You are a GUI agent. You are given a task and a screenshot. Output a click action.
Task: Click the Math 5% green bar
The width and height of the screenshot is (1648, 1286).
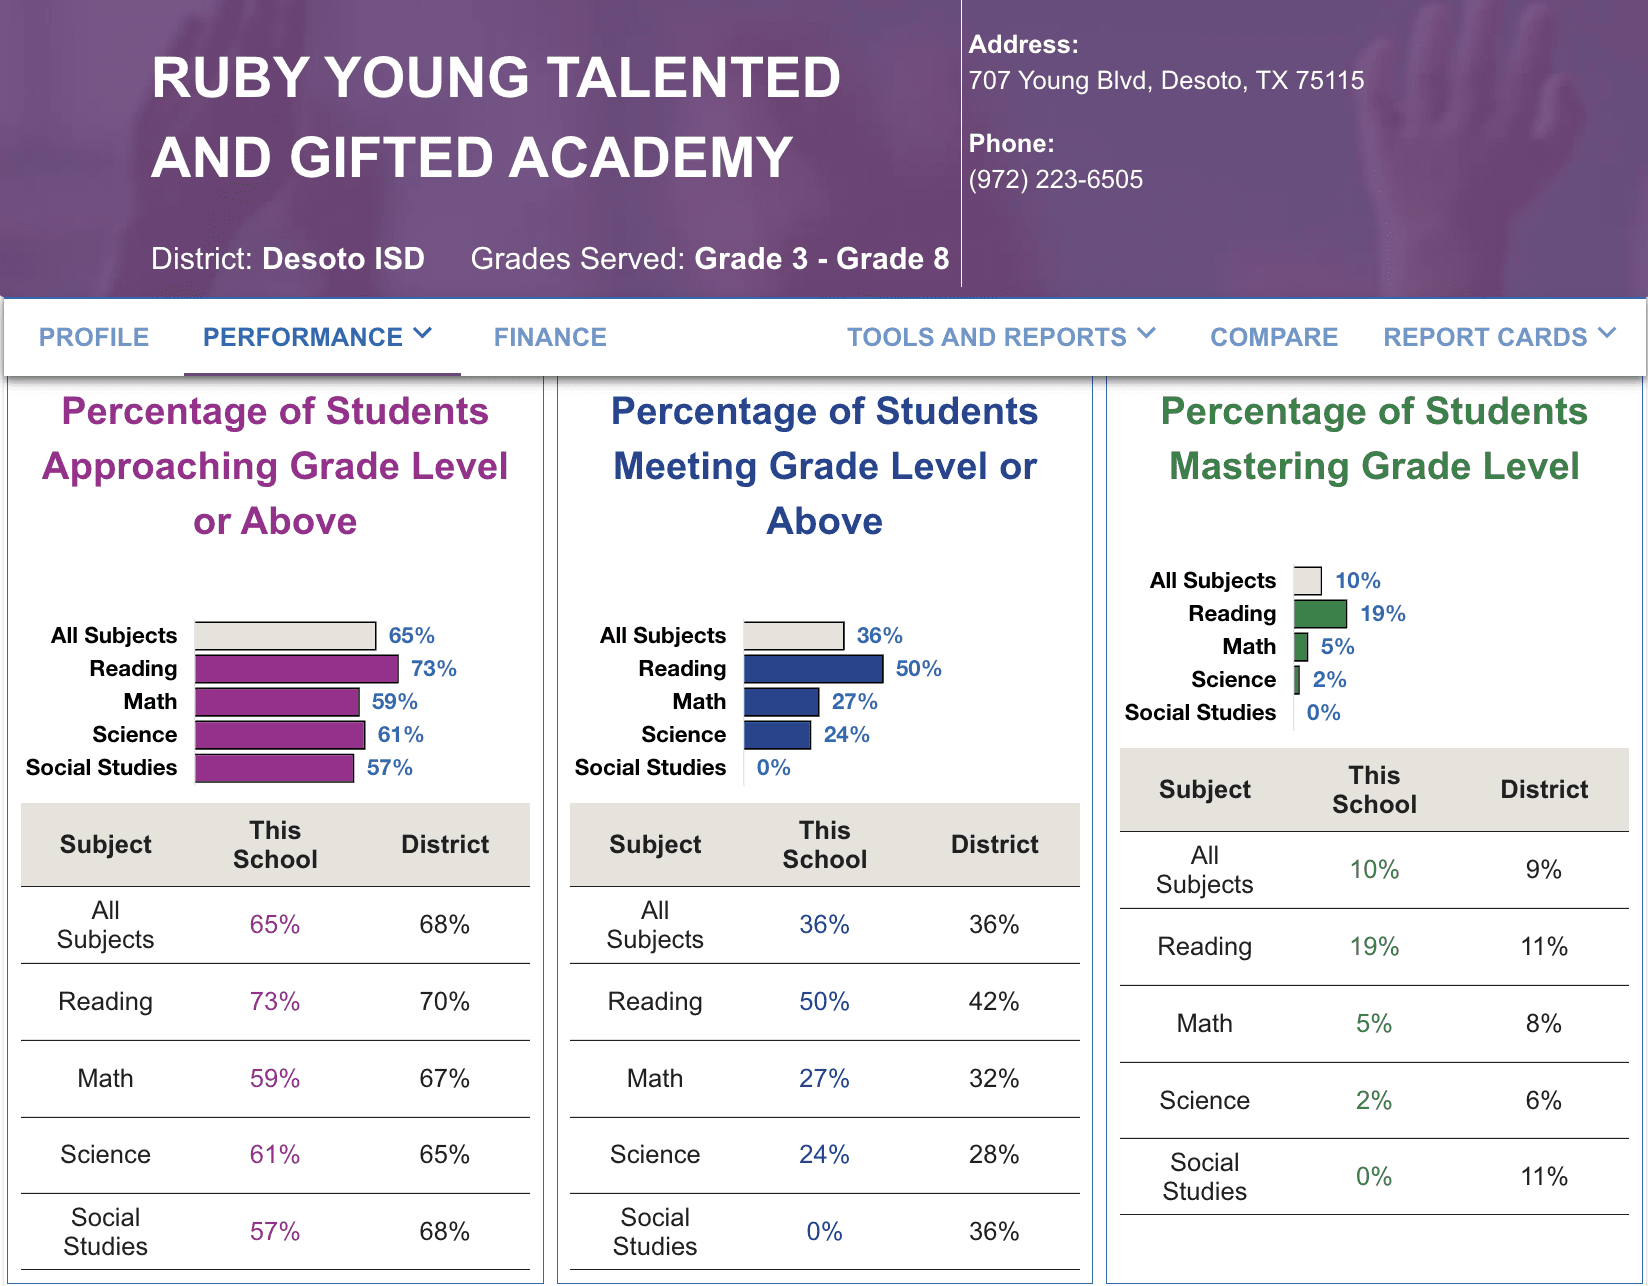1301,647
